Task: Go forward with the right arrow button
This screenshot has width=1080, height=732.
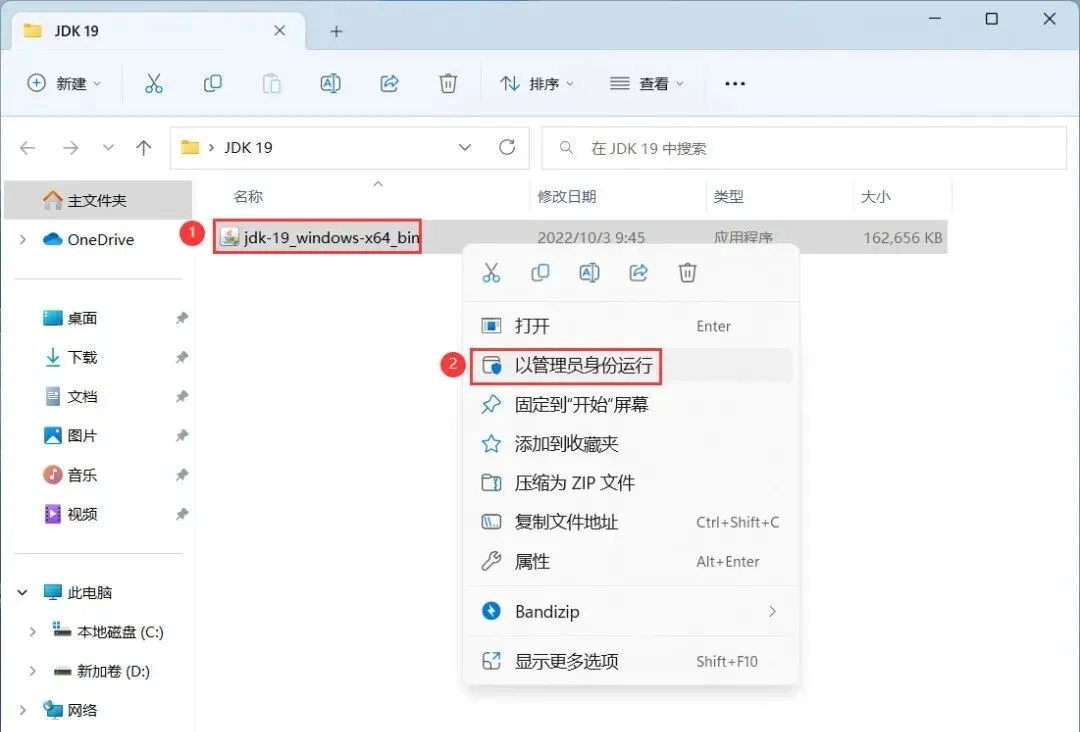Action: point(70,147)
